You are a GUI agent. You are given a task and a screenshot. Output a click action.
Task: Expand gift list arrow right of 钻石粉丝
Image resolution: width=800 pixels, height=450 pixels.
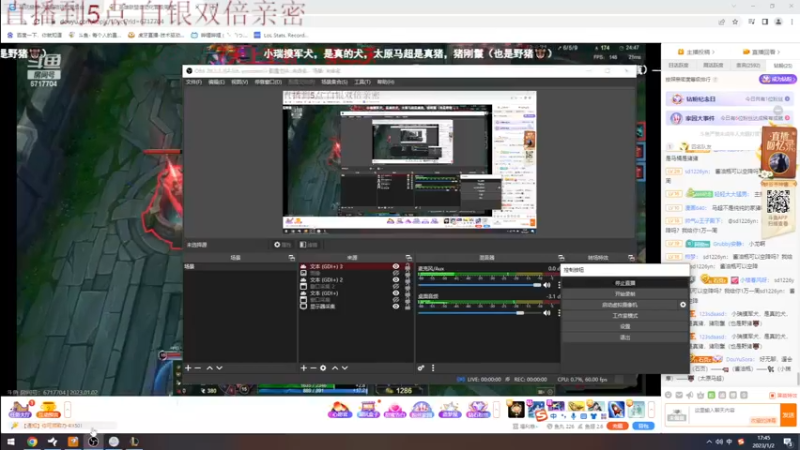496,409
